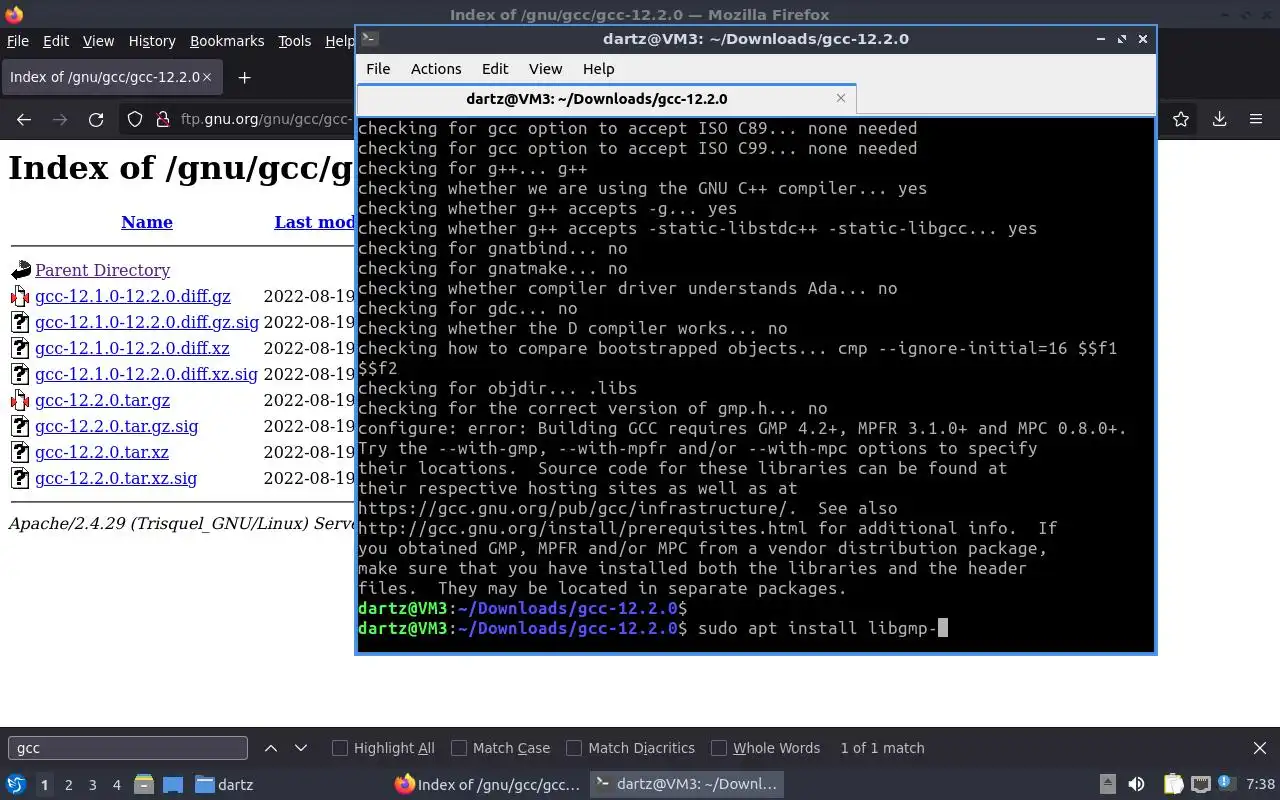Close the find bar

1260,748
